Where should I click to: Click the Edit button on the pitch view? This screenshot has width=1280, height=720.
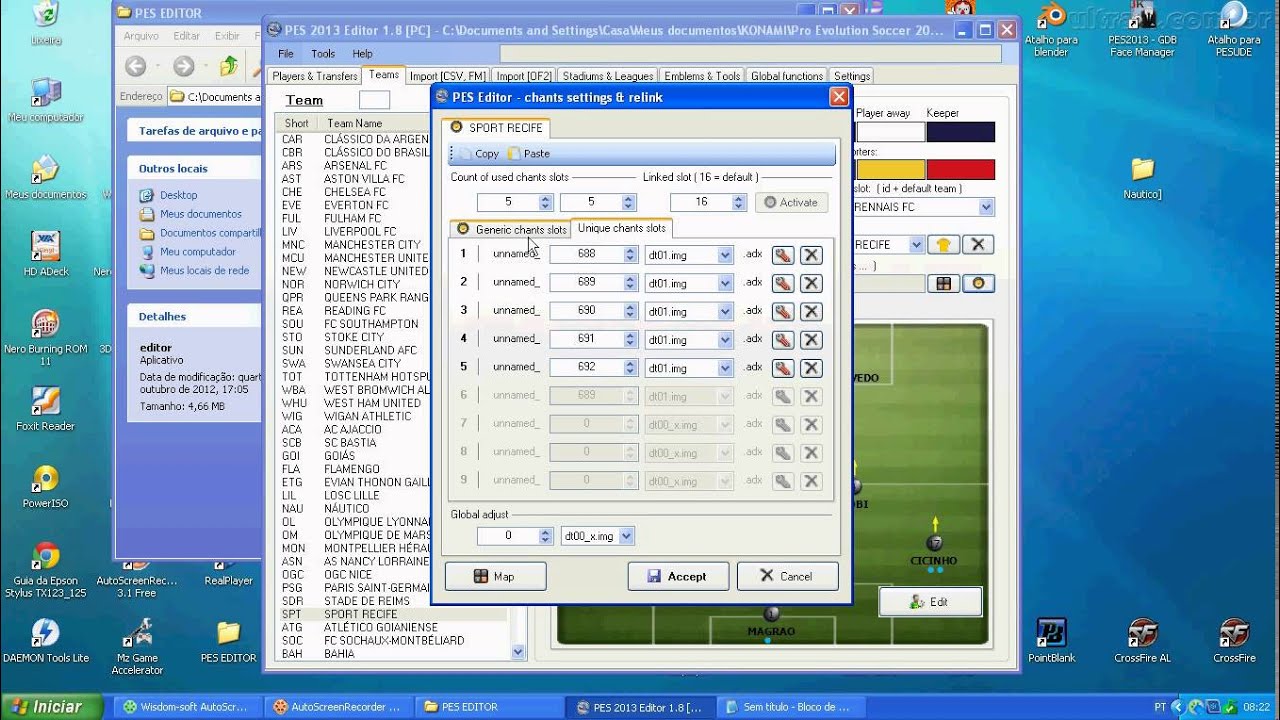tap(930, 602)
